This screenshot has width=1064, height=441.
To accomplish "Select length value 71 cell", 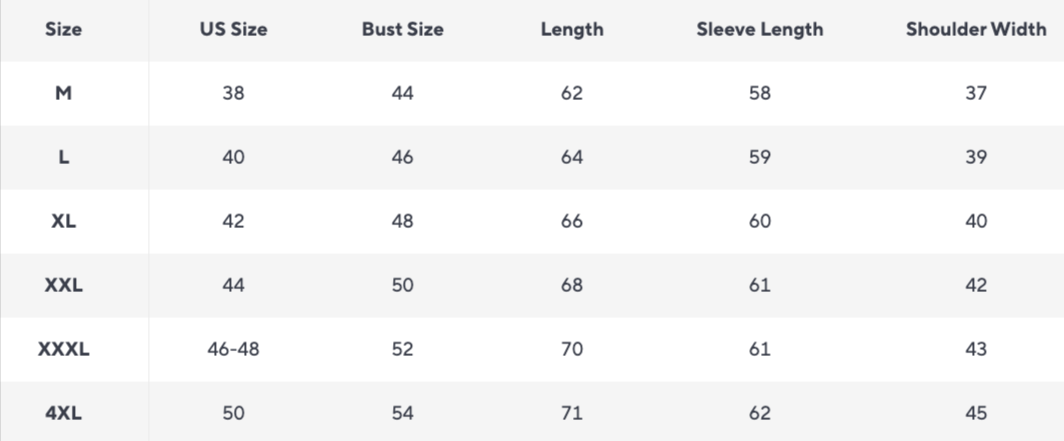I will tap(572, 413).
